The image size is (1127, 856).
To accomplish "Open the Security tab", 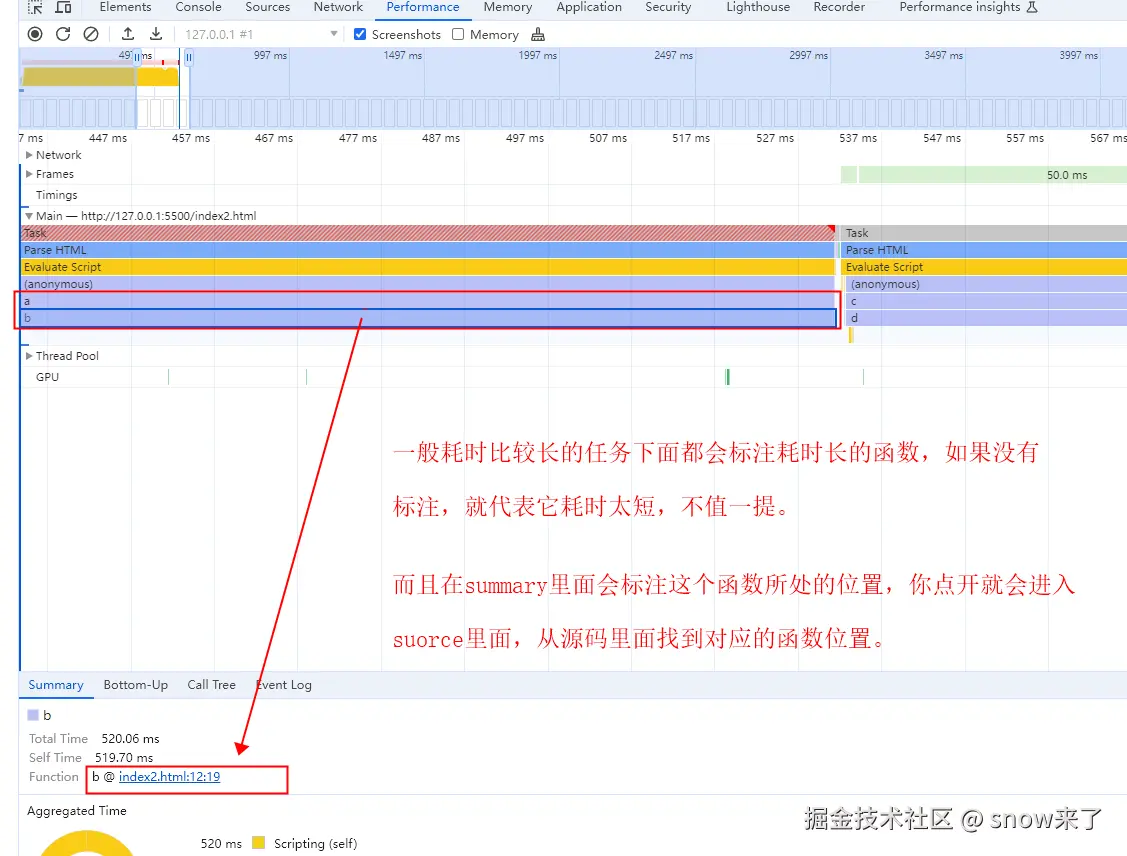I will pos(668,7).
